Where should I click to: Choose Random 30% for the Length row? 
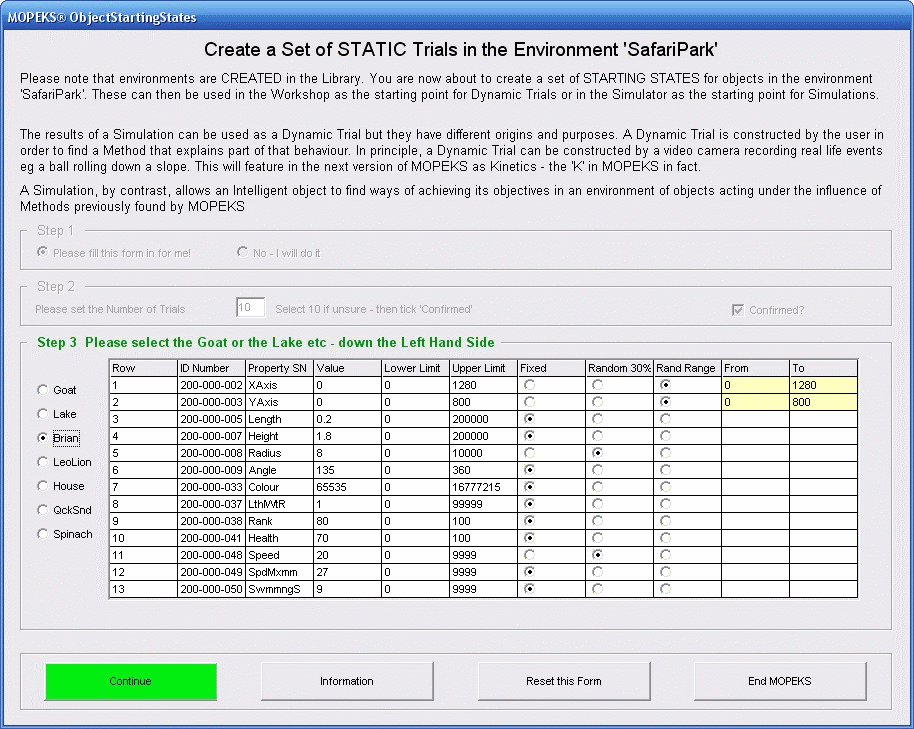click(x=597, y=418)
